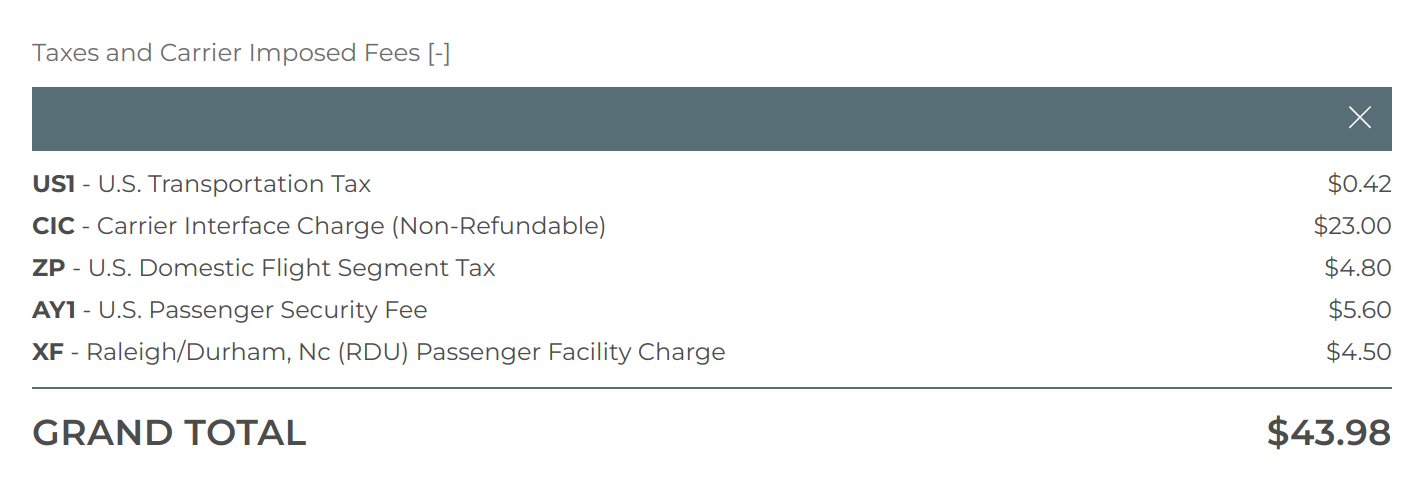1420x496 pixels.
Task: Select the CIC fee code
Action: (x=53, y=226)
